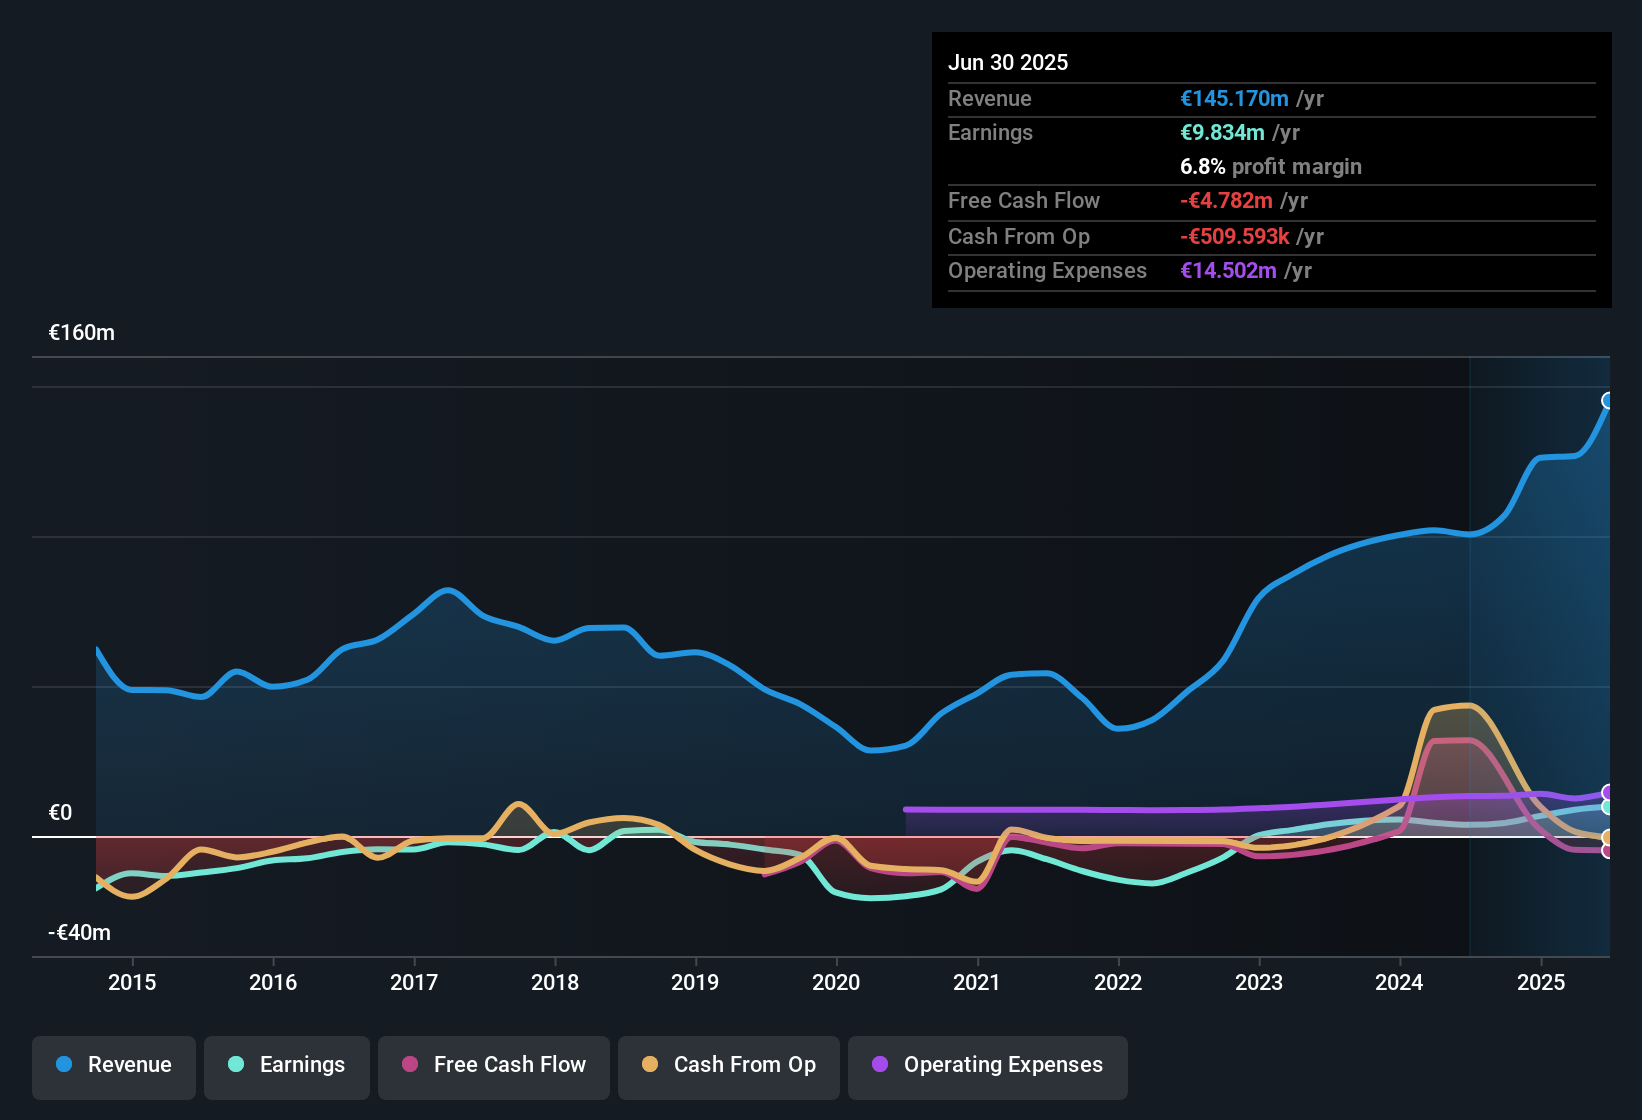Click the teal Earnings dot in the legend
Screen dimensions: 1642x1120
[237, 1065]
